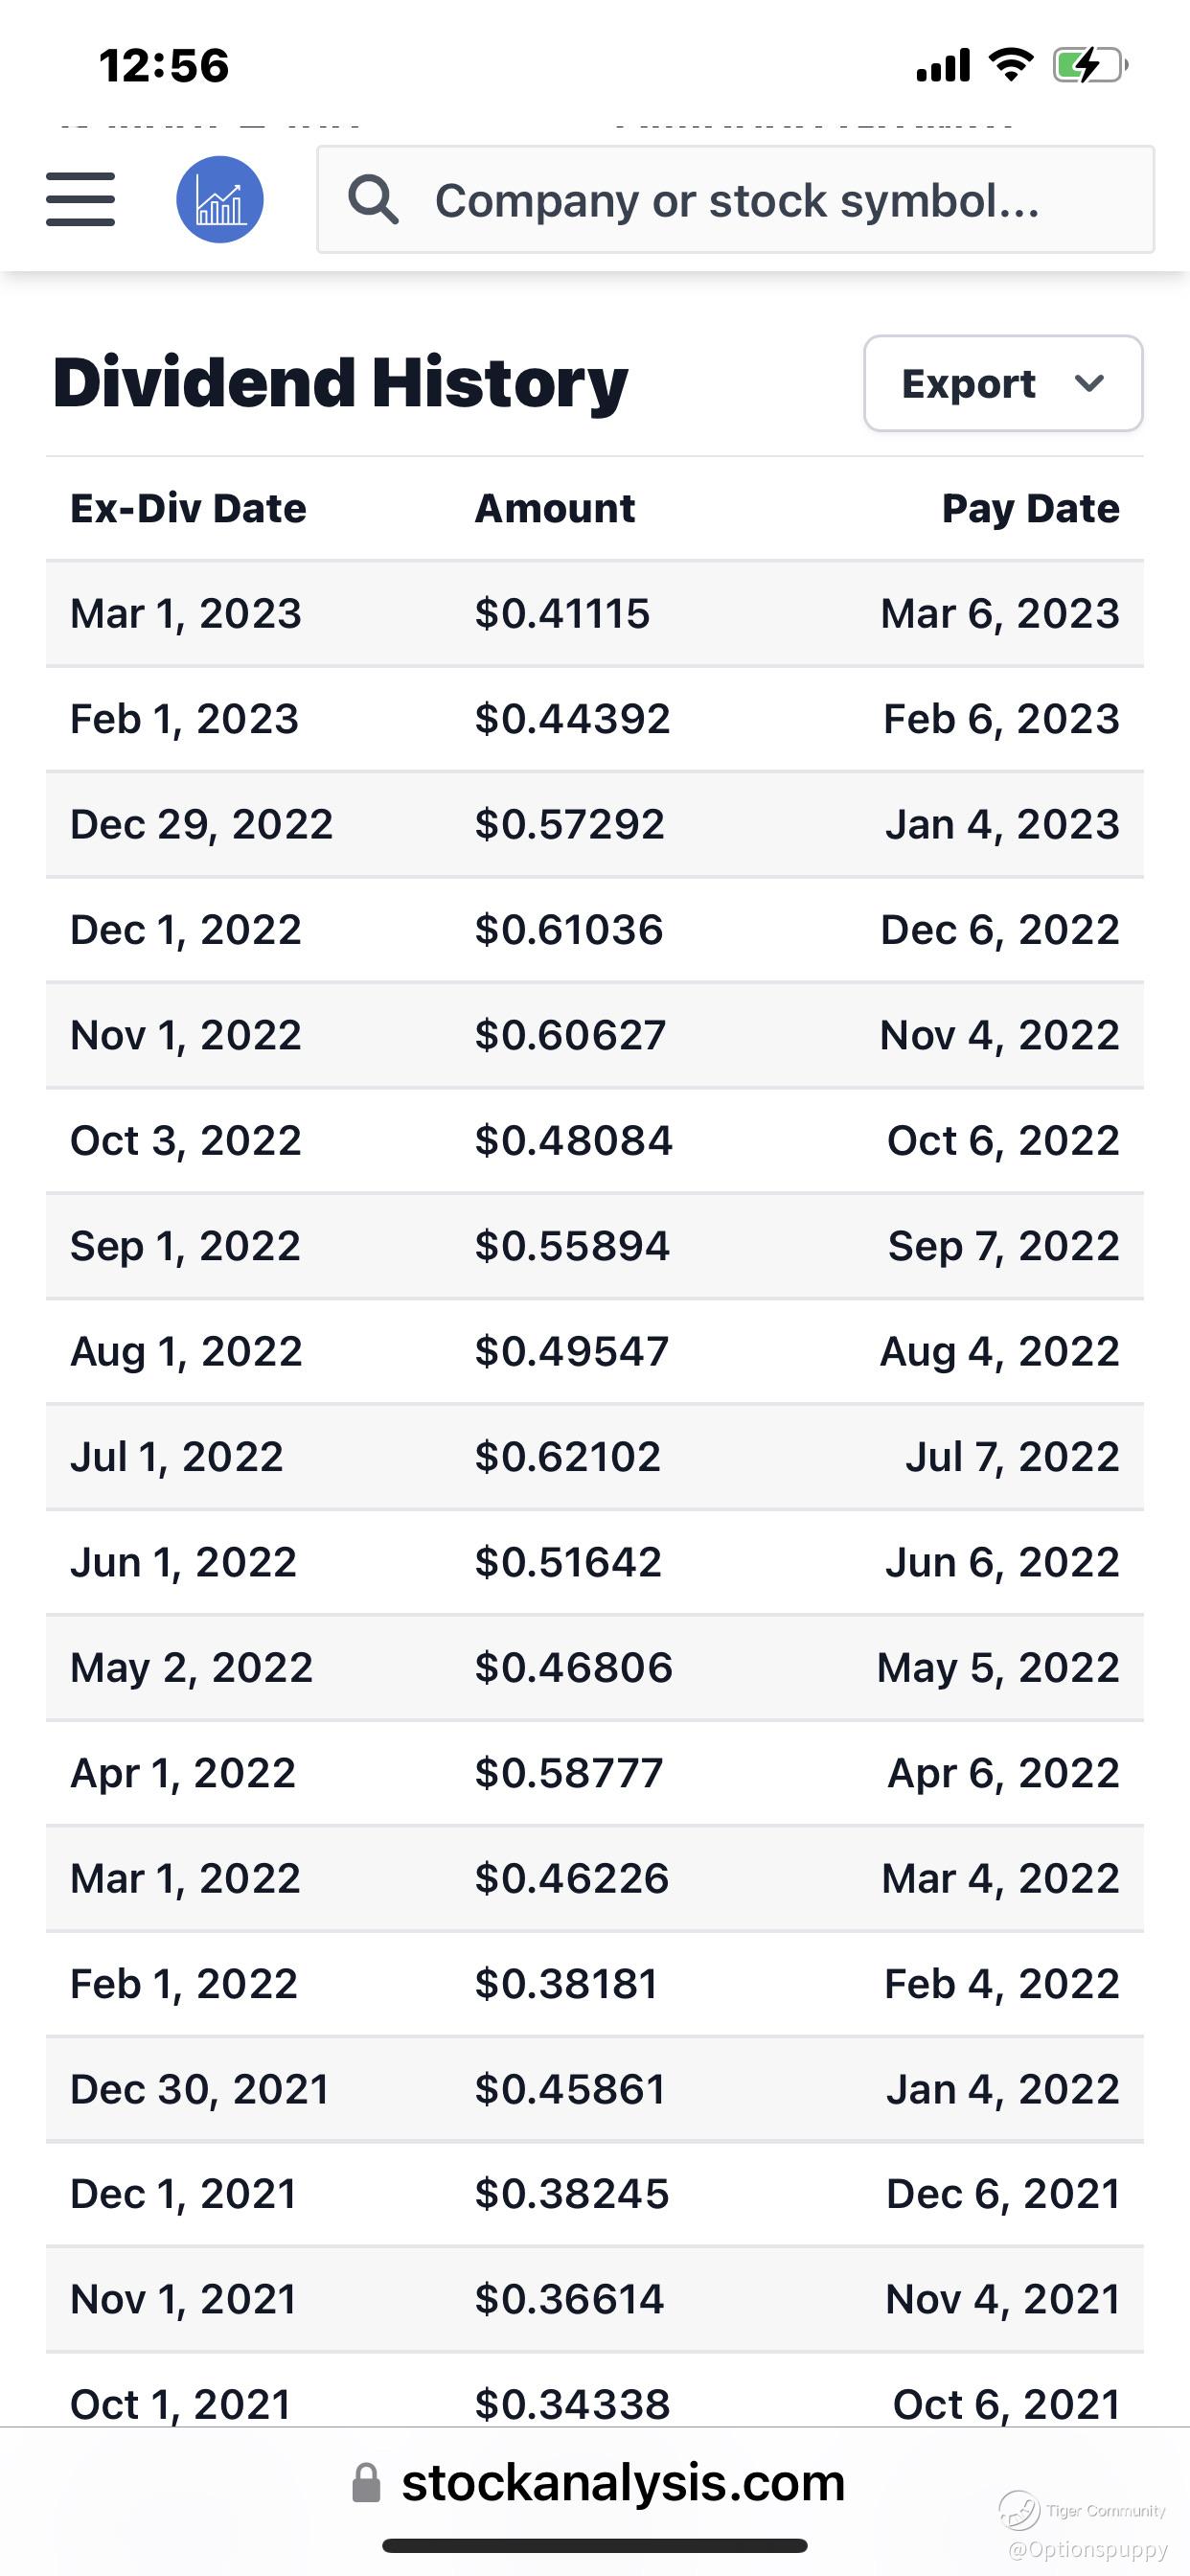
Task: Tap the home indicator bar
Action: coord(595,2546)
